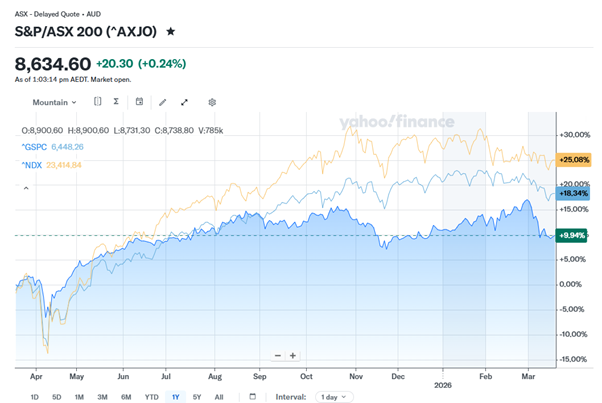Switch range to 1D
Screen dimensions: 602x403
pyautogui.click(x=35, y=397)
